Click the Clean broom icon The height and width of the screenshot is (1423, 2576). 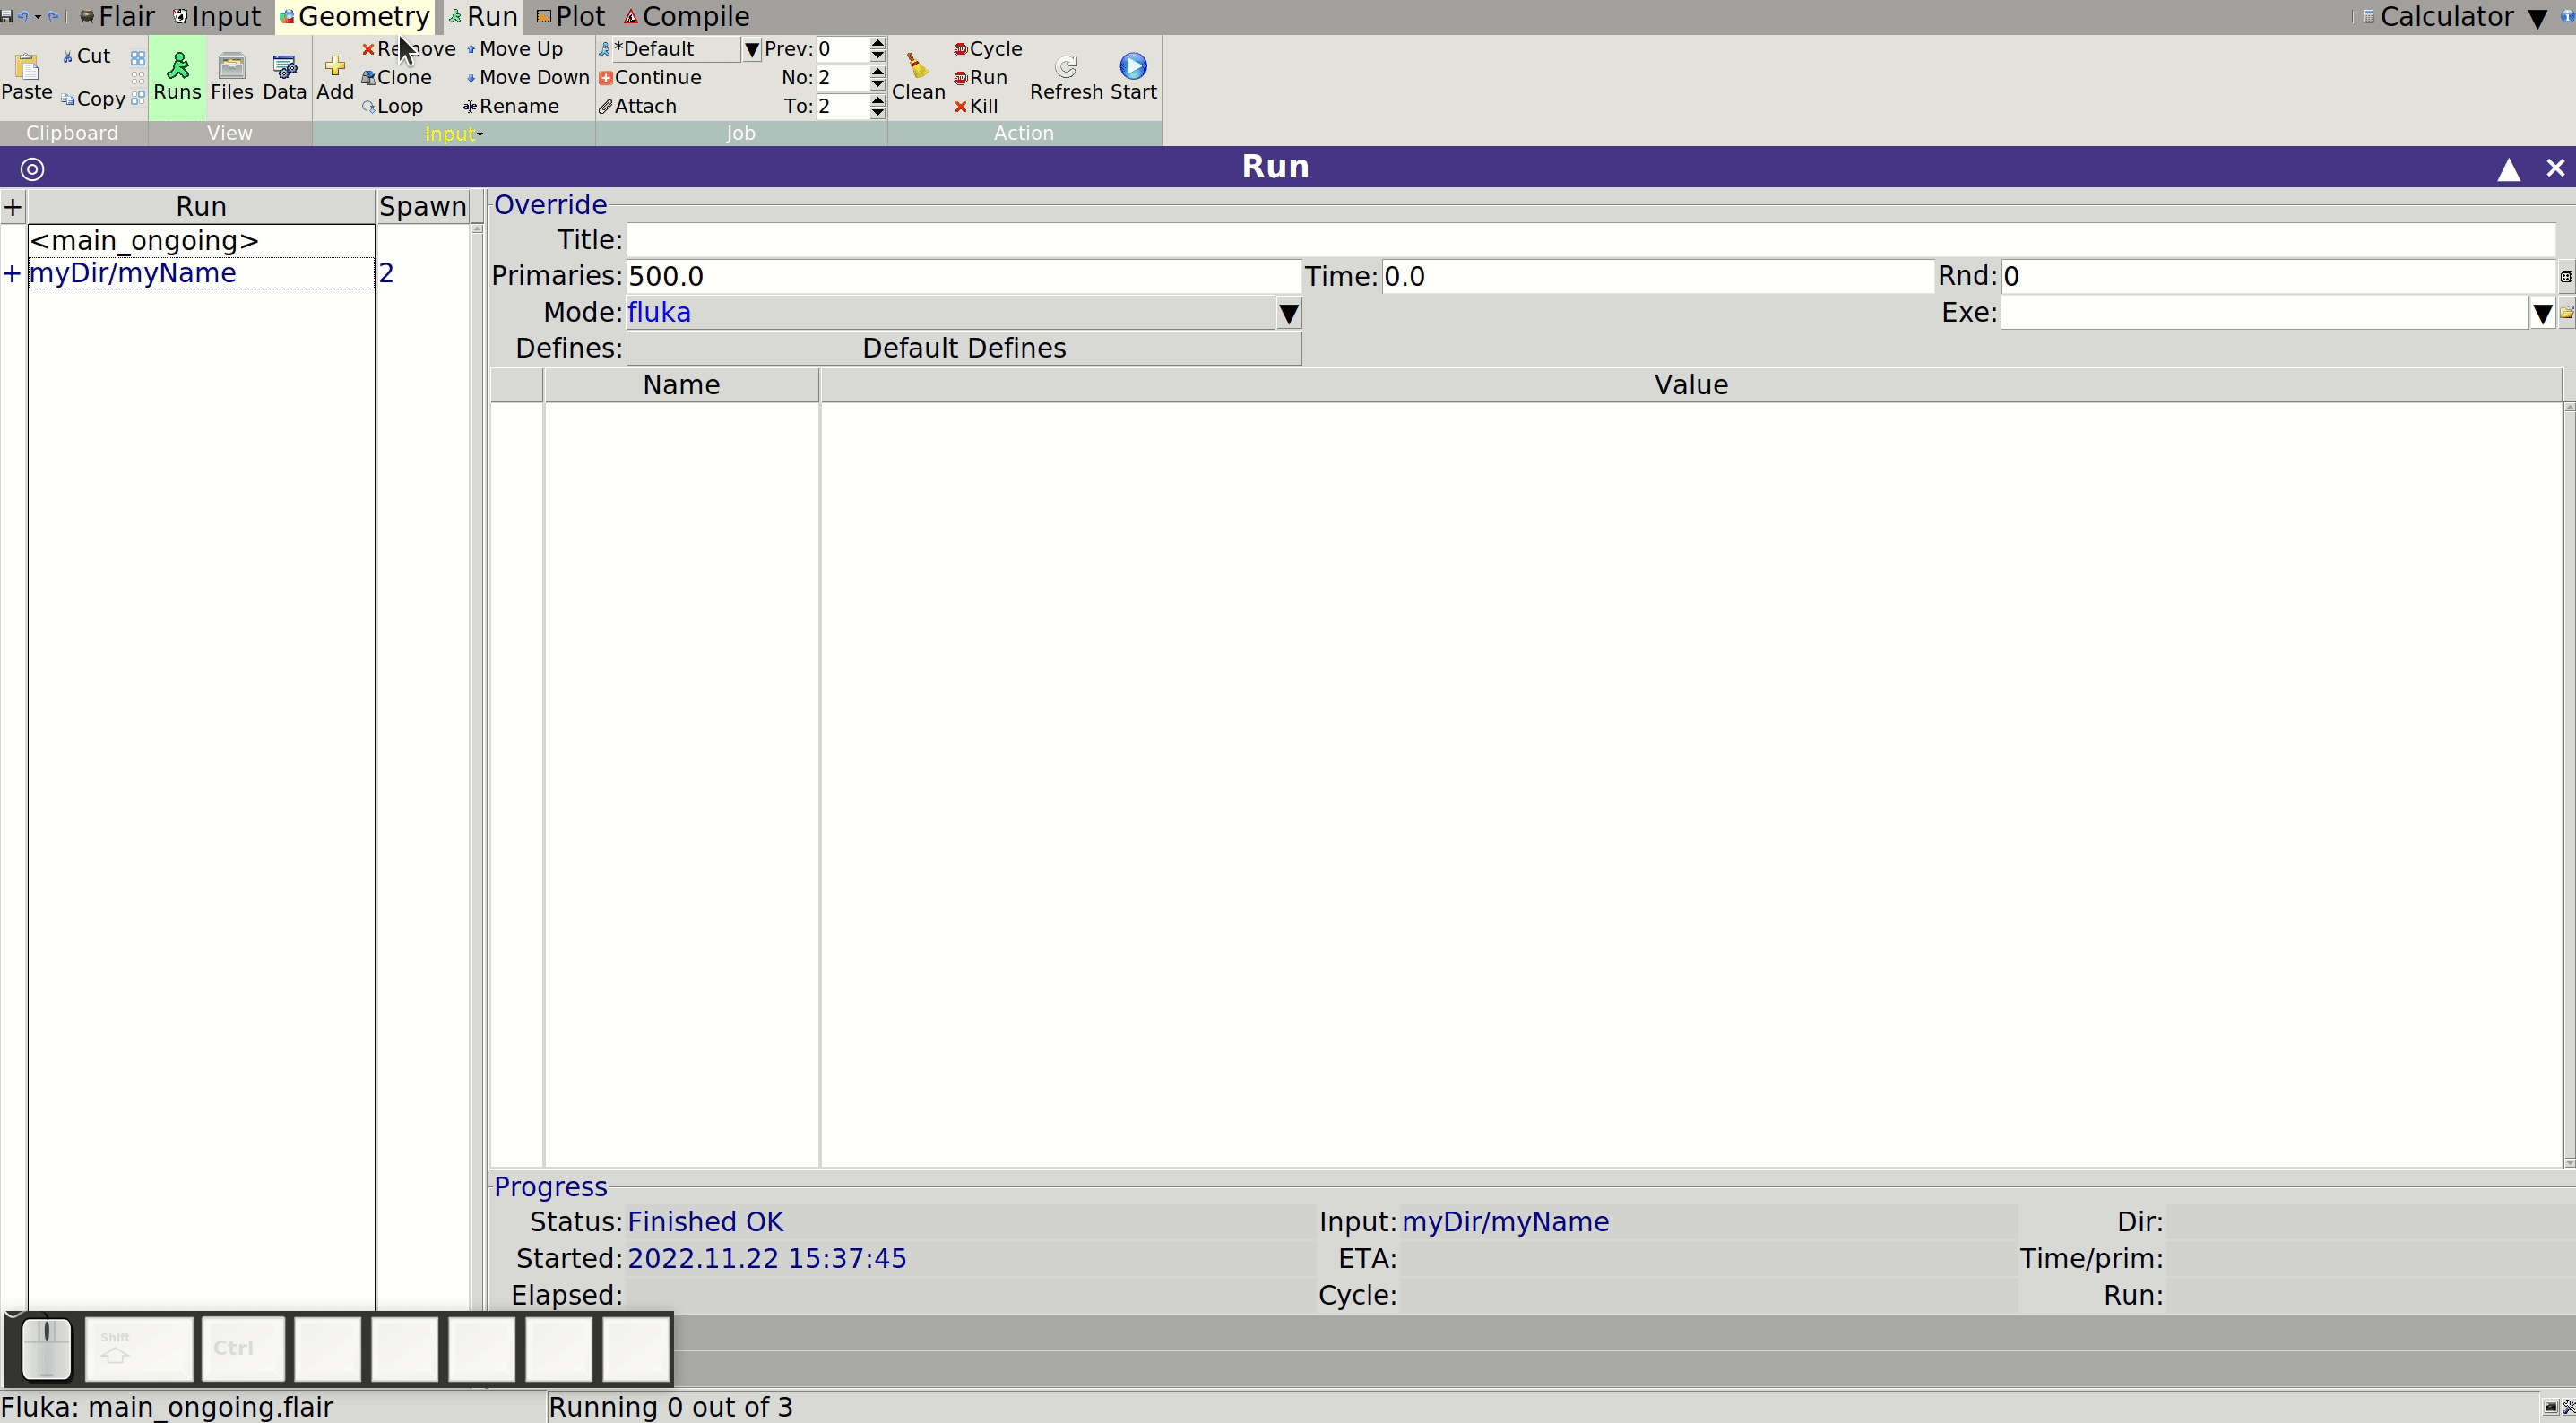coord(917,66)
